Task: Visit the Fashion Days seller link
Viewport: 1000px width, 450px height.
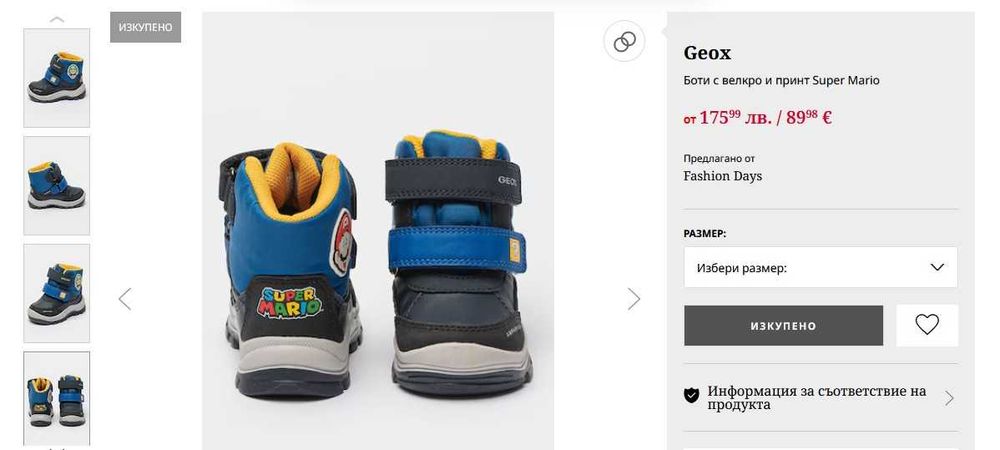Action: point(722,176)
